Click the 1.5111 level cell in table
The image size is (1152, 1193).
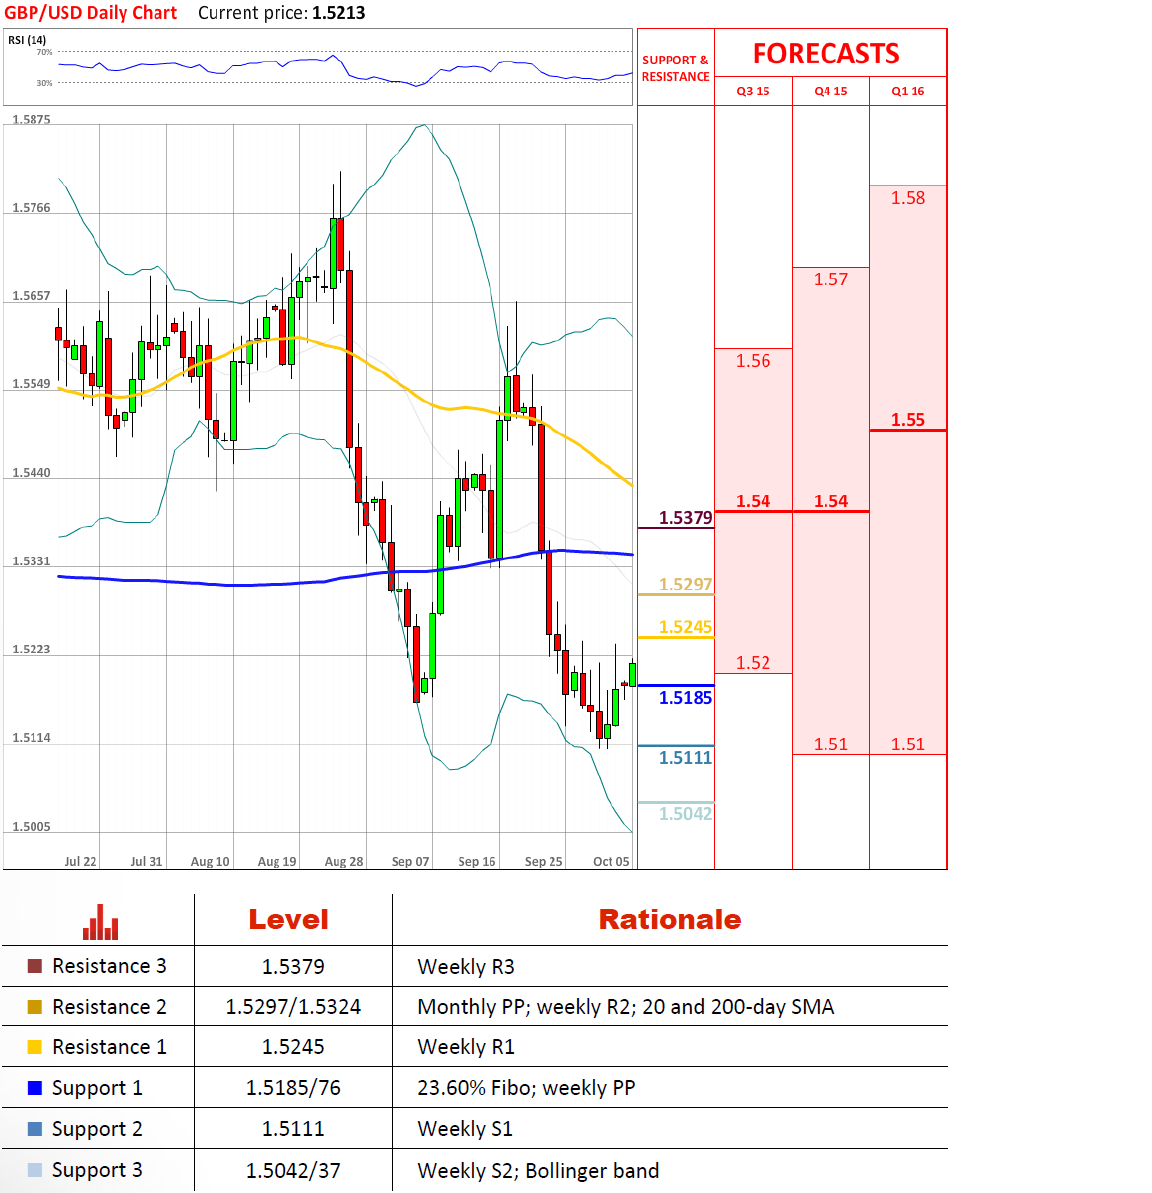click(x=293, y=1129)
